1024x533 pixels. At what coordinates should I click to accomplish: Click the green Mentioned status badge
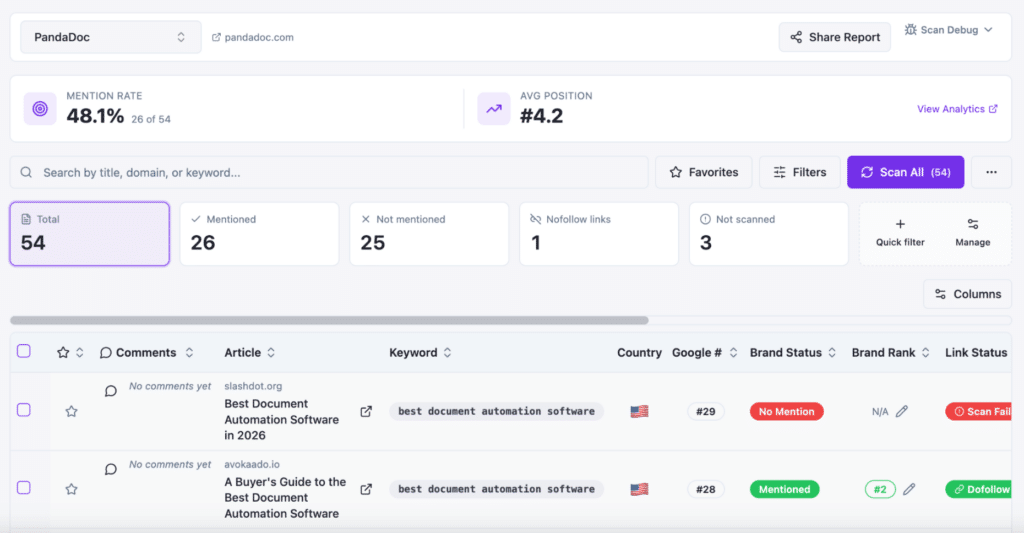[784, 489]
